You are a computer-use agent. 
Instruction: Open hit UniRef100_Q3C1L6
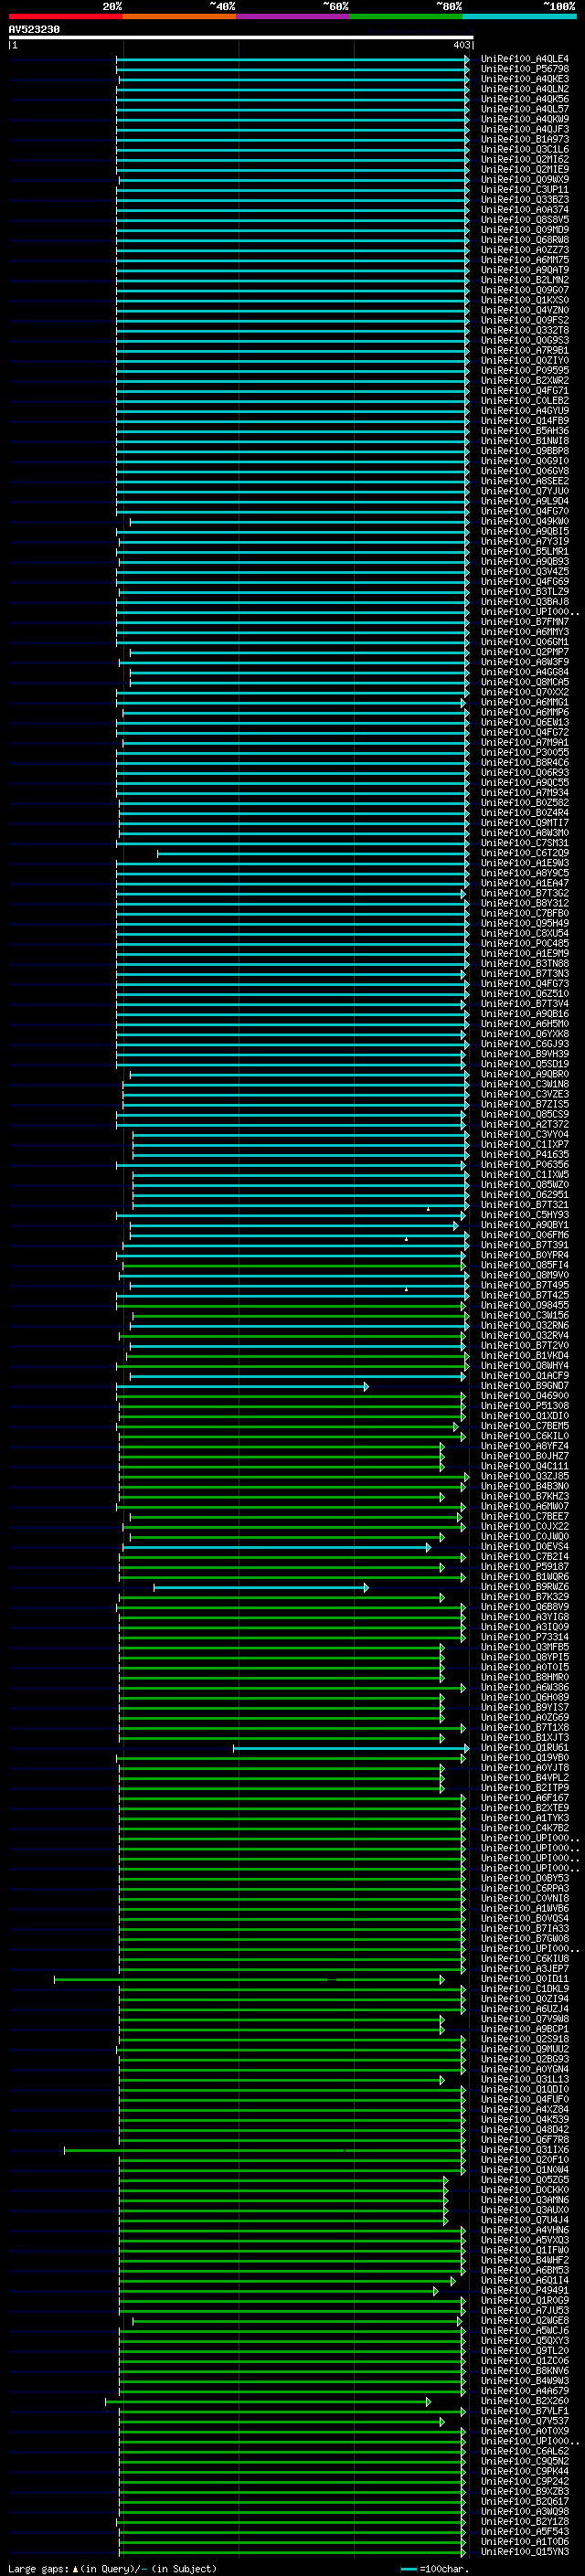525,149
